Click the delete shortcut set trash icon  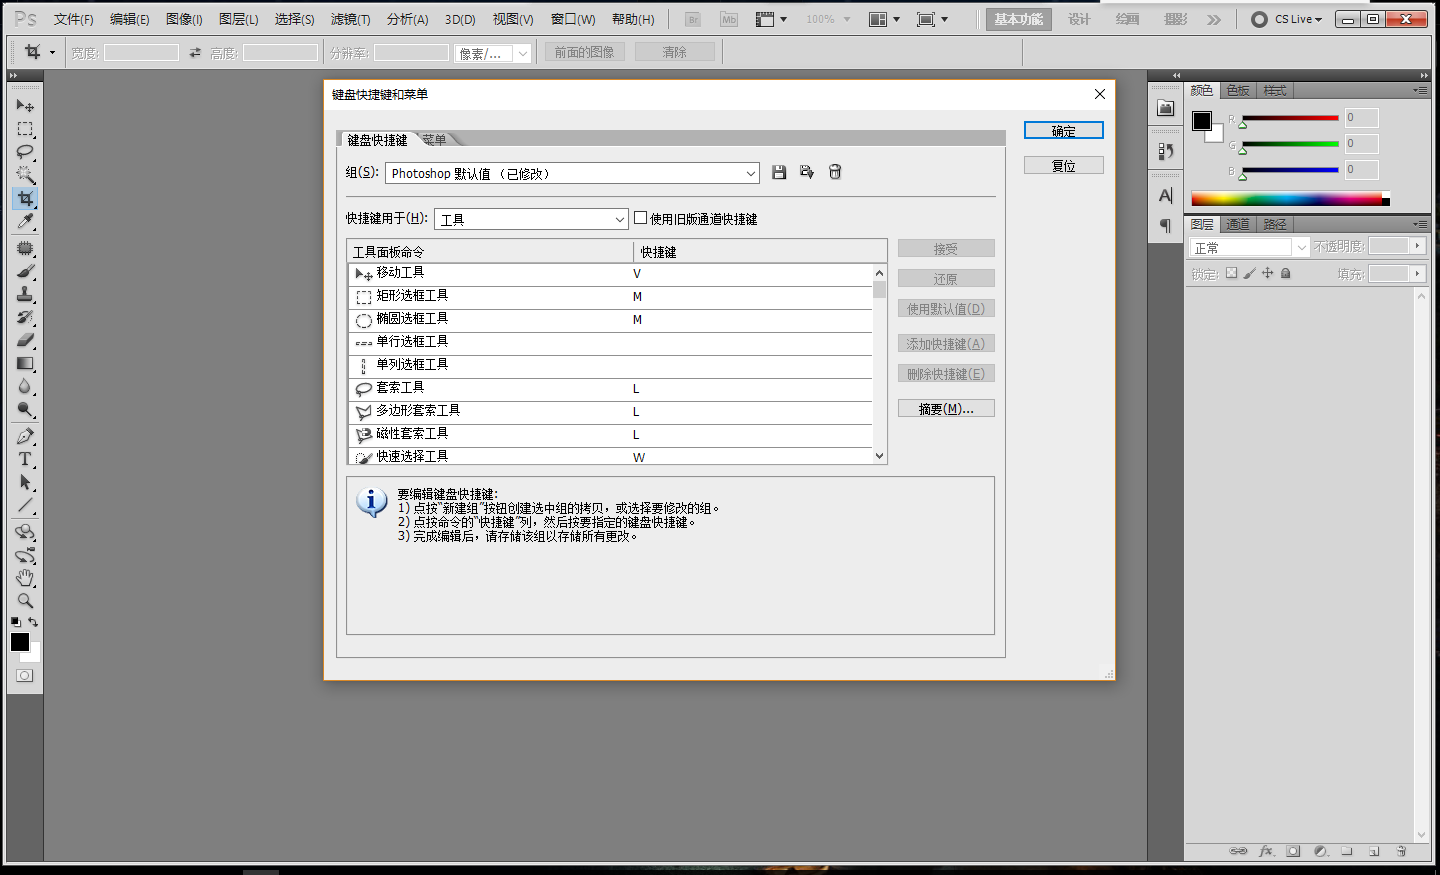pyautogui.click(x=835, y=172)
